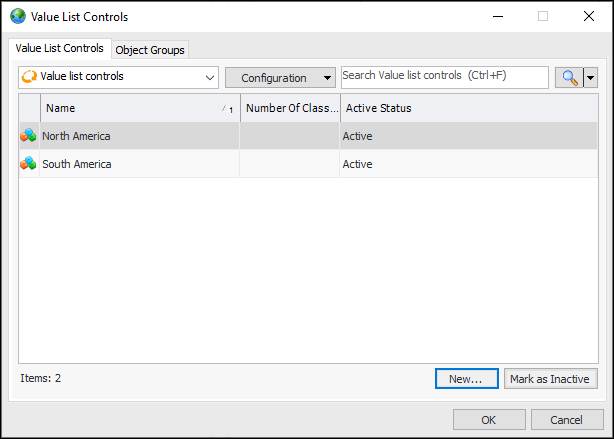Image resolution: width=614 pixels, height=439 pixels.
Task: Select the Value List Controls tab
Action: coord(60,49)
